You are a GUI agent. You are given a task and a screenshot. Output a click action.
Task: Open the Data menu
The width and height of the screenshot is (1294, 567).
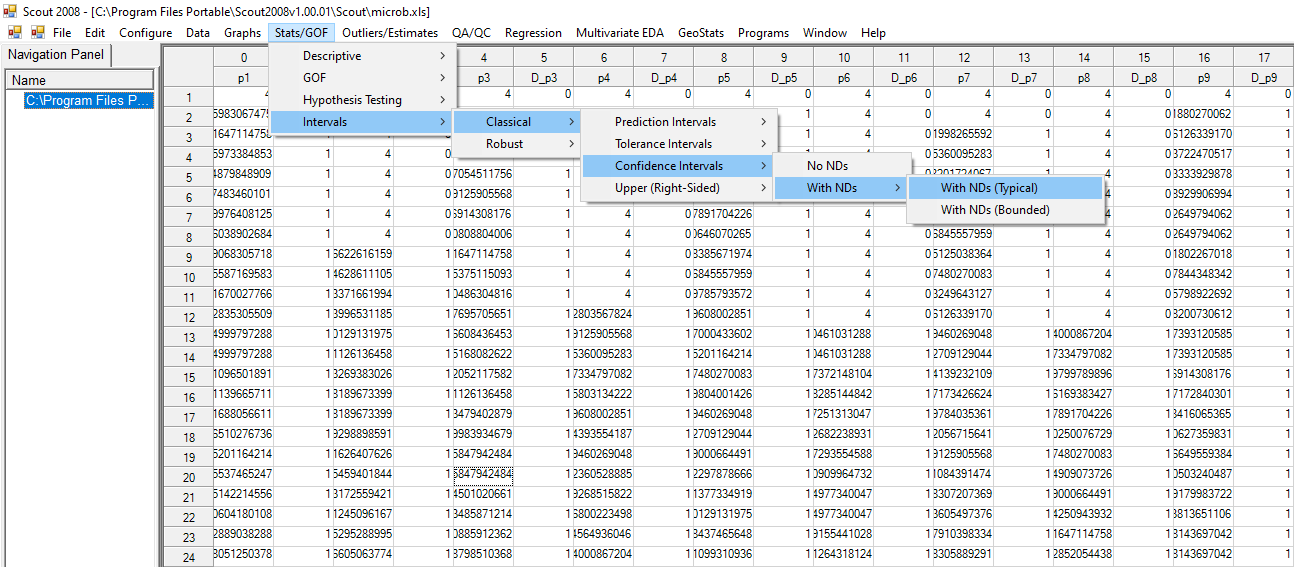(x=198, y=33)
